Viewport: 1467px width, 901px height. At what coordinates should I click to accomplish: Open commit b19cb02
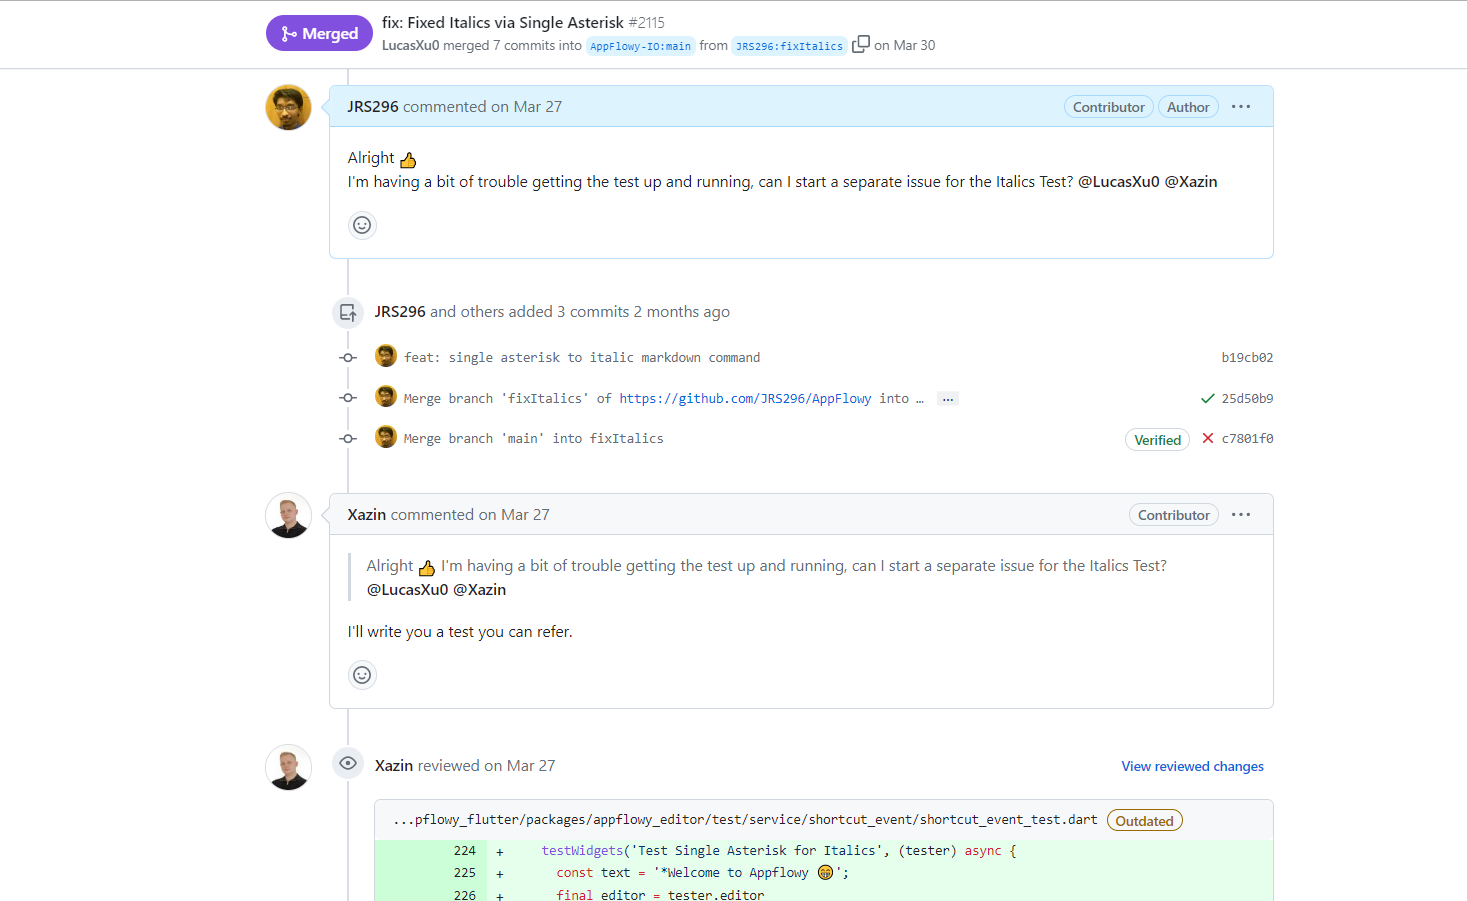coord(1247,357)
